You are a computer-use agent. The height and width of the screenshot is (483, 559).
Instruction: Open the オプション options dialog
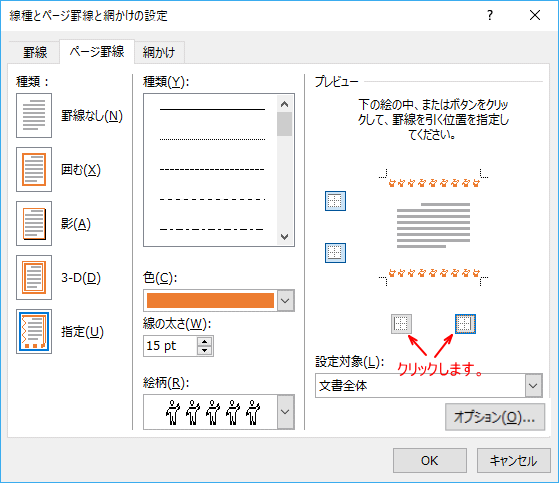(495, 417)
